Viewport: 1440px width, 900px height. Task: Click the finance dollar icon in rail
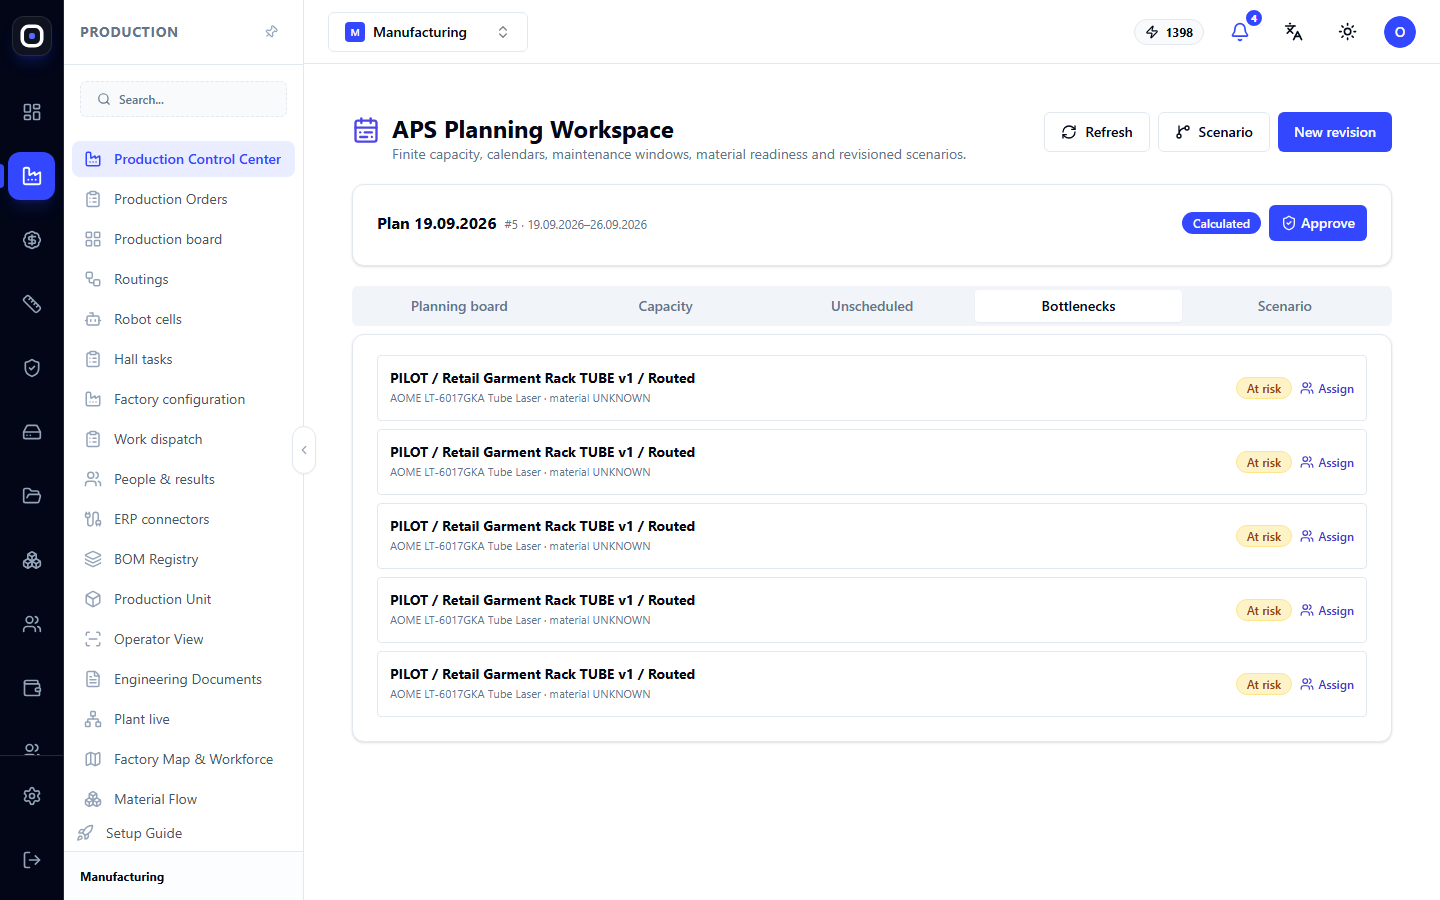(32, 240)
